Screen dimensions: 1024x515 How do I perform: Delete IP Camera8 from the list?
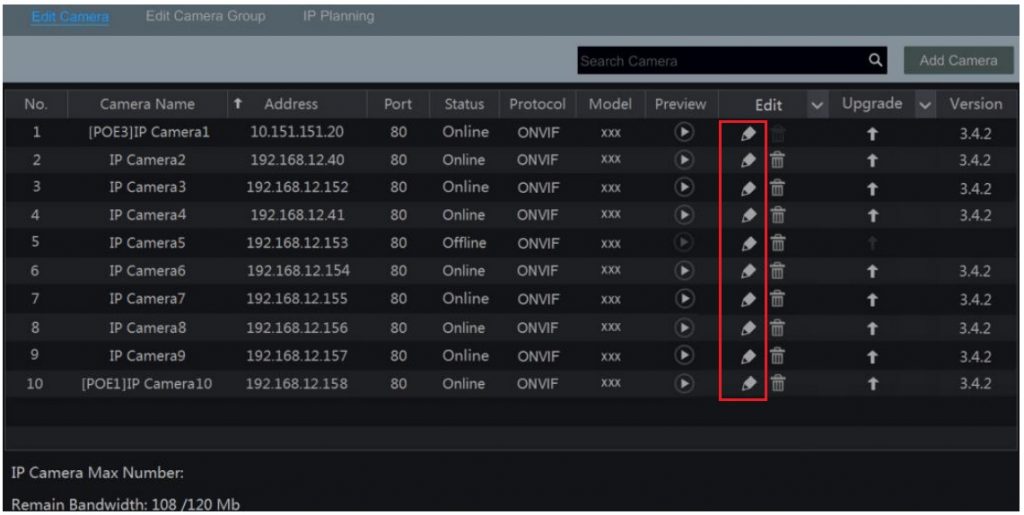point(777,328)
